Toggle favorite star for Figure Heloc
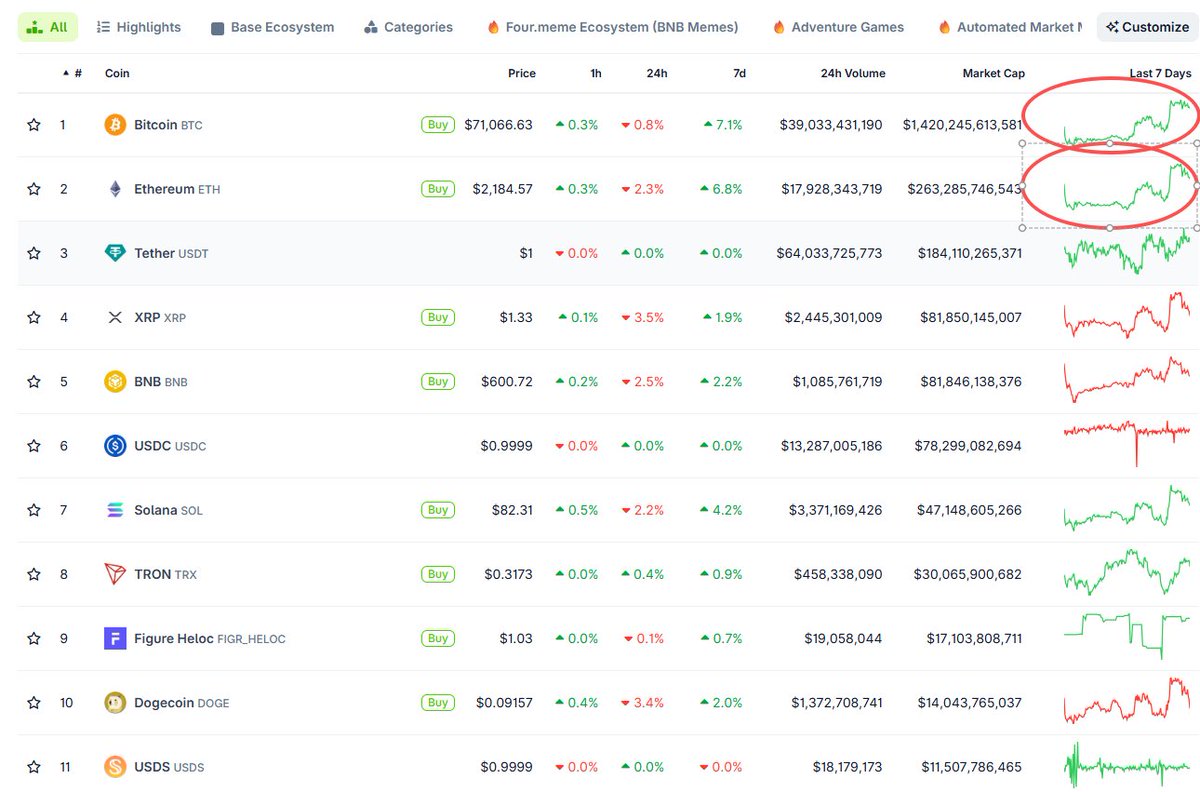Viewport: 1200px width, 792px height. (34, 638)
